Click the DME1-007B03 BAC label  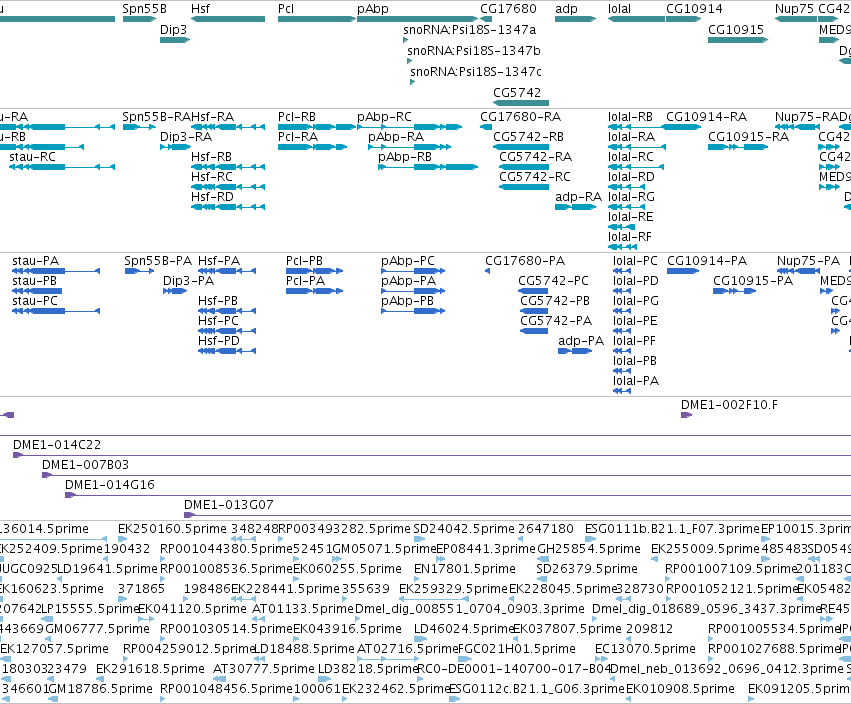(85, 465)
